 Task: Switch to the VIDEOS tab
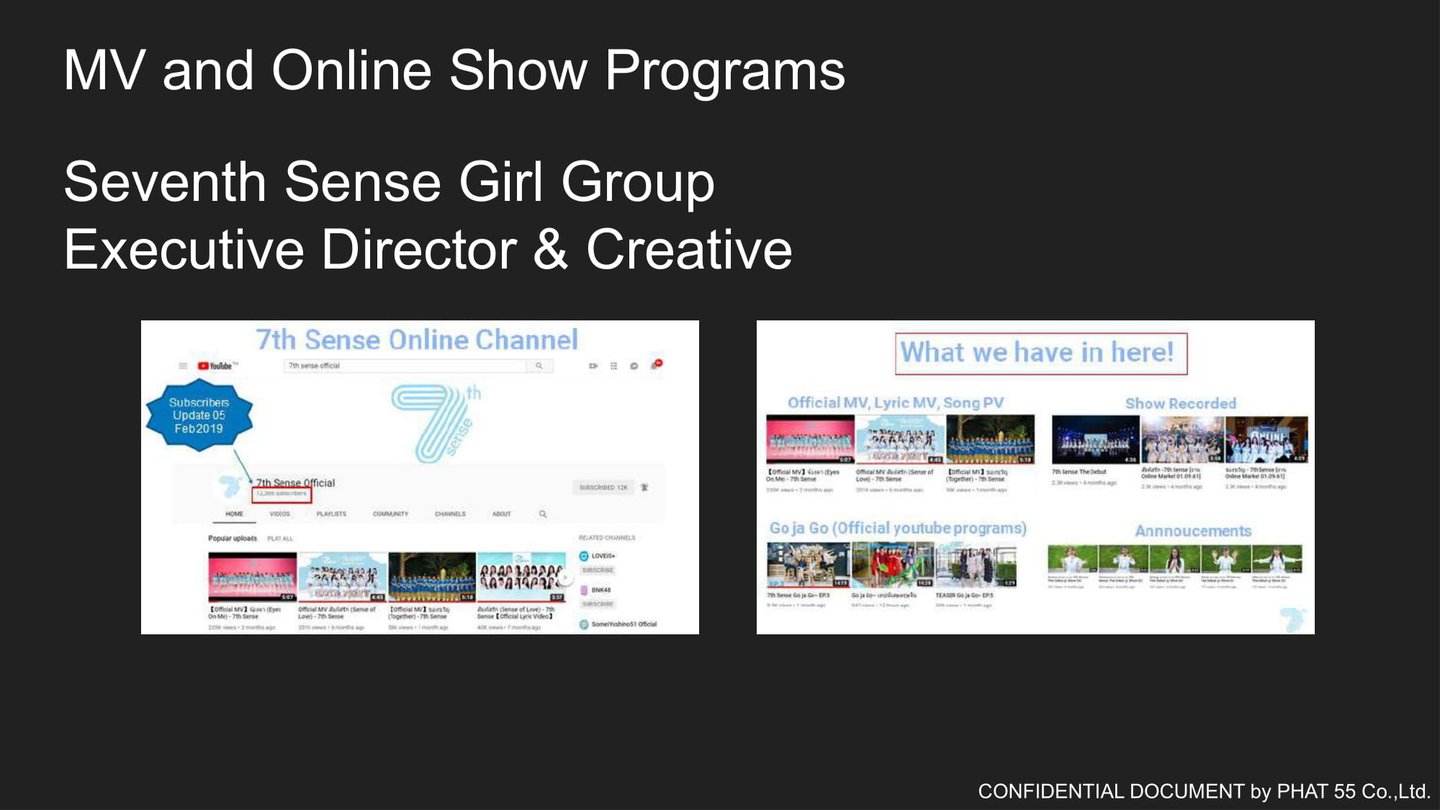[x=280, y=514]
